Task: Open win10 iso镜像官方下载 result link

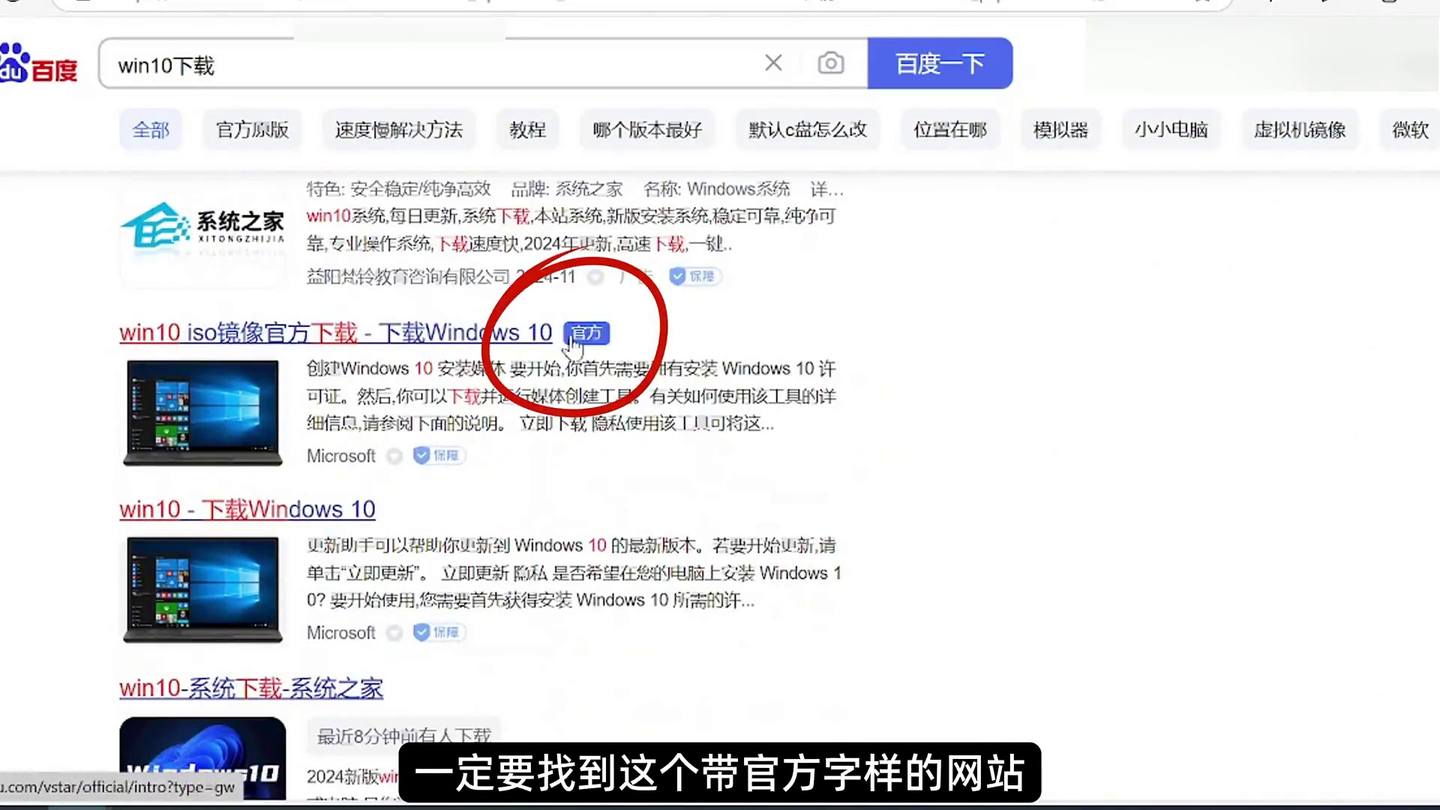Action: click(336, 332)
